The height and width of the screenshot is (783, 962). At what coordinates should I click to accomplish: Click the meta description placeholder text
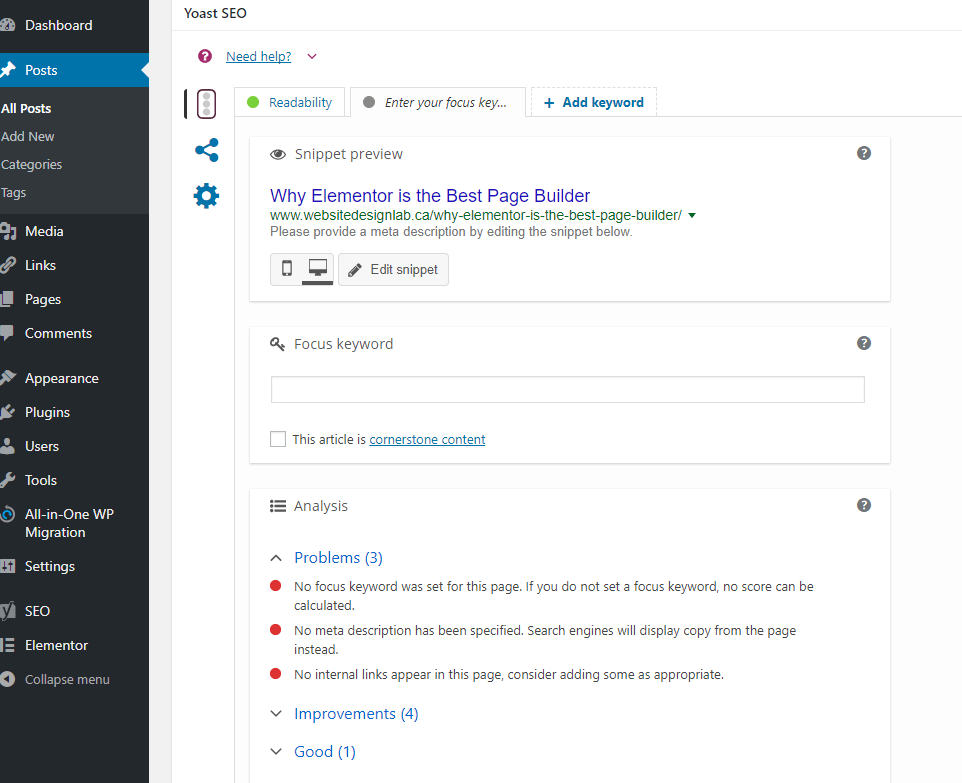pos(451,232)
